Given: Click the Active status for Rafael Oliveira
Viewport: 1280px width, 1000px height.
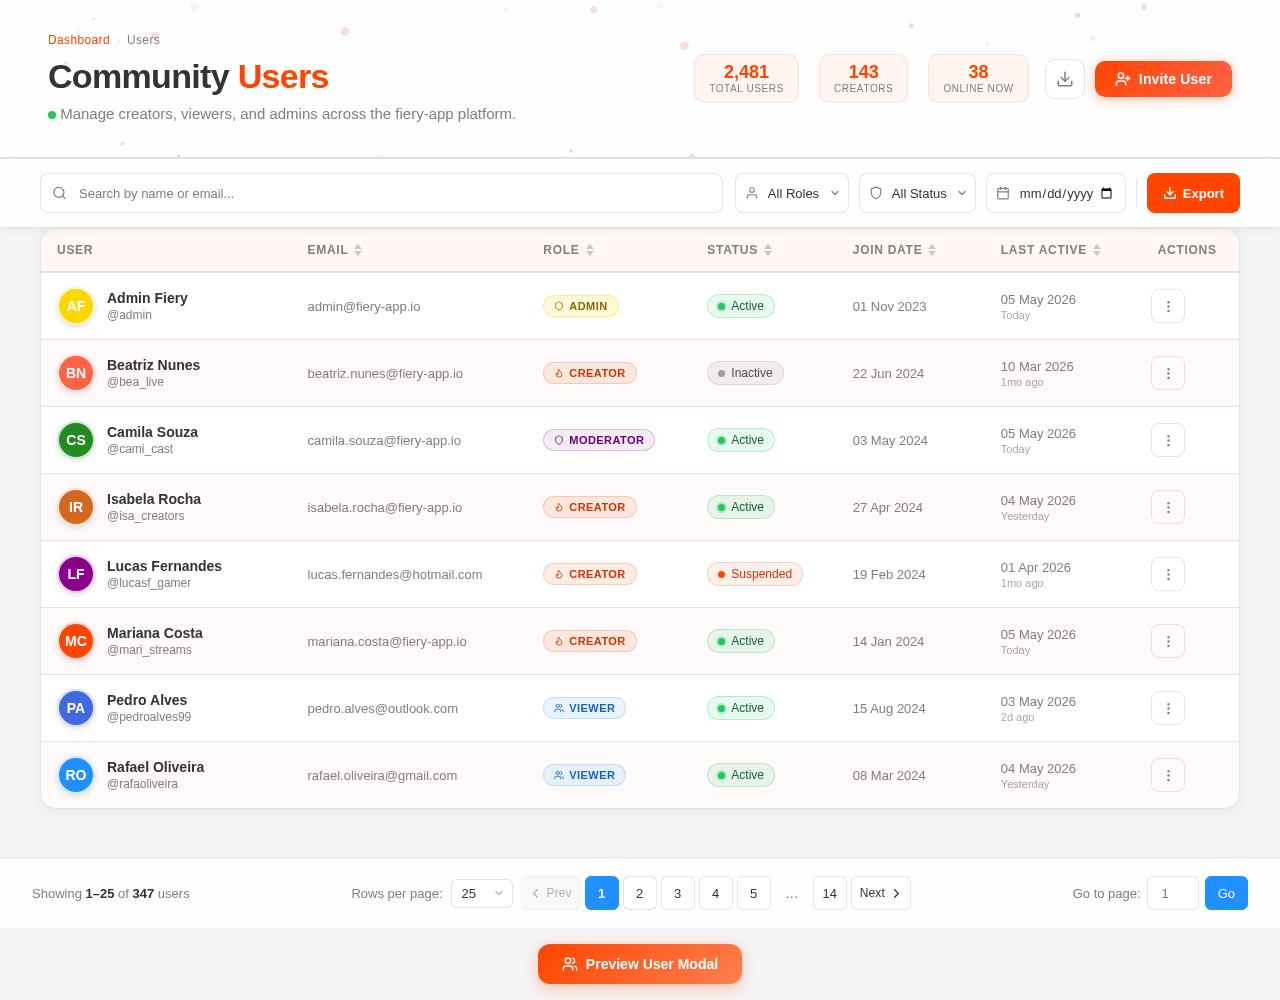Looking at the screenshot, I should point(741,775).
